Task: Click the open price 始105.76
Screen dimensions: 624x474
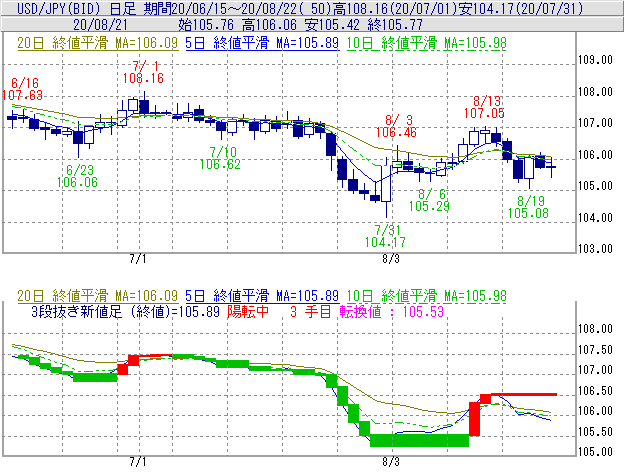Action: click(x=206, y=25)
